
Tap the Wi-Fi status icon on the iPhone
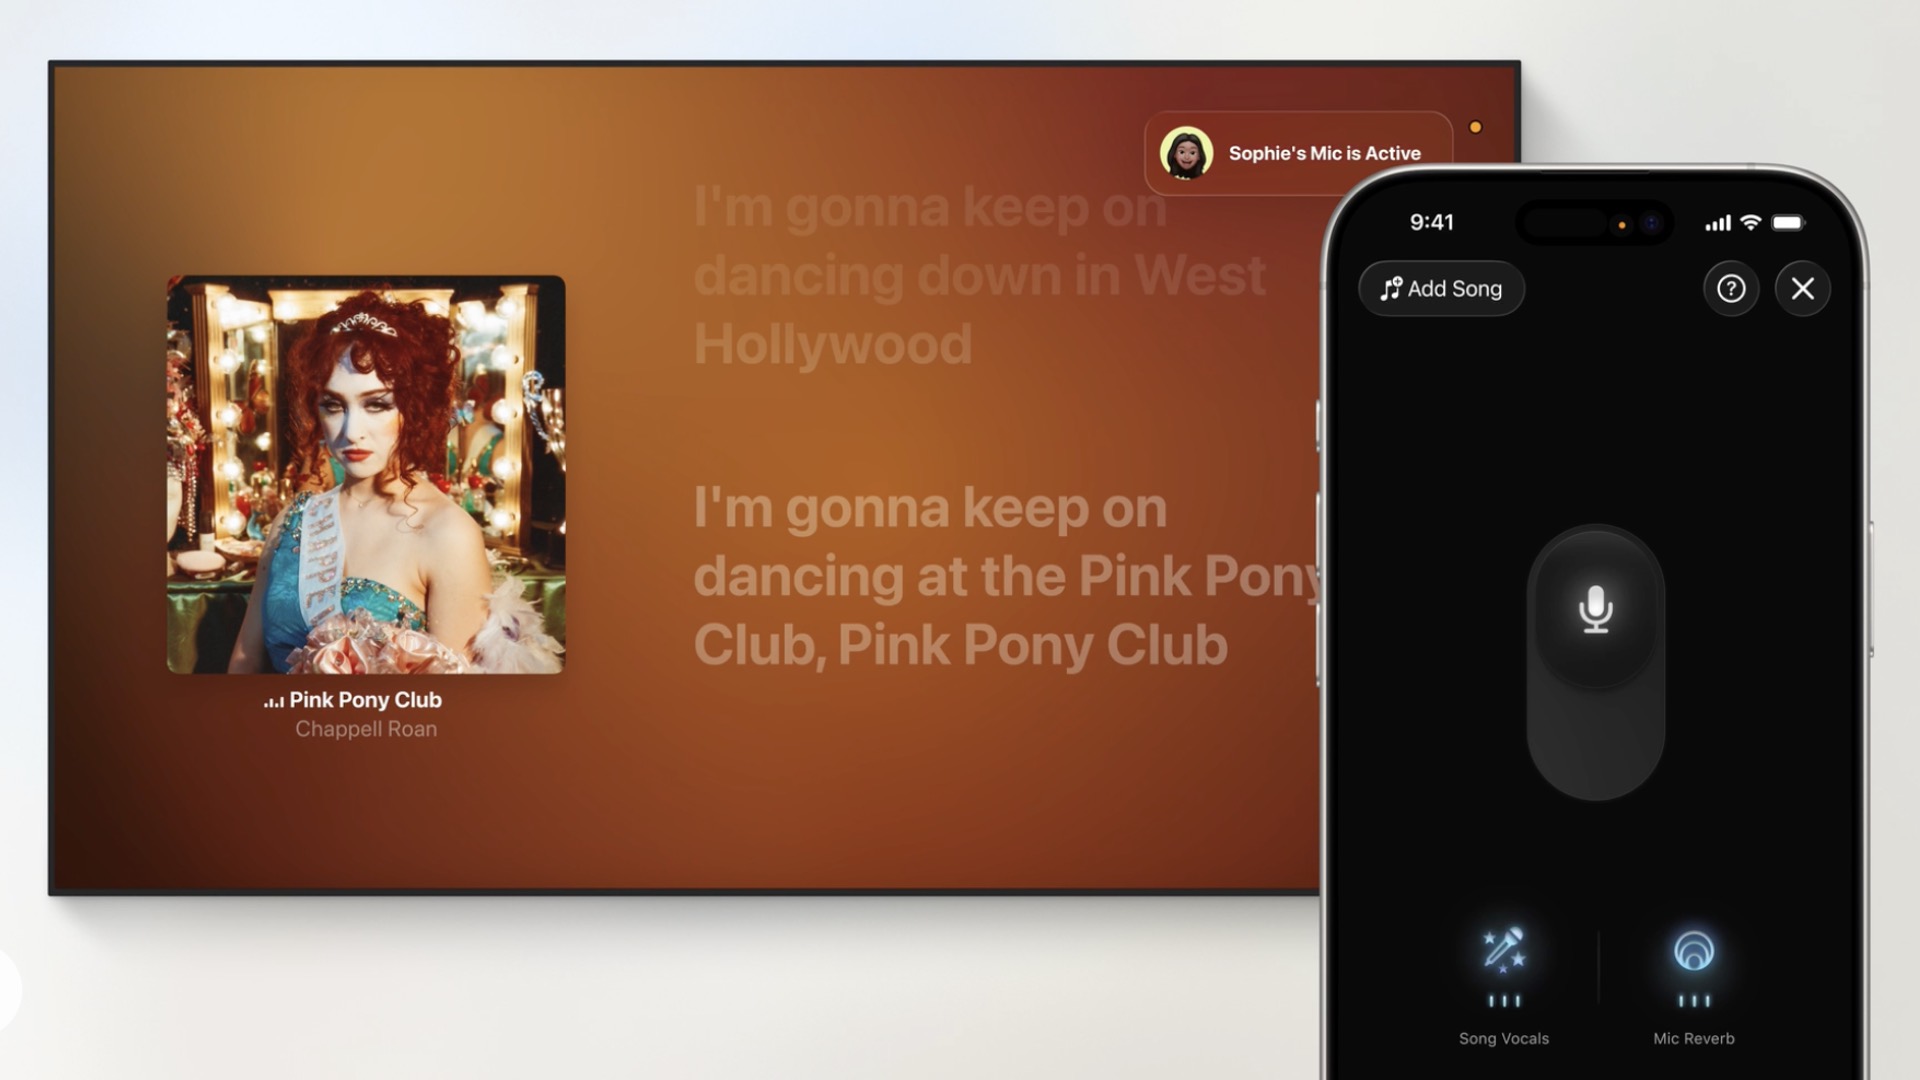pyautogui.click(x=1750, y=222)
